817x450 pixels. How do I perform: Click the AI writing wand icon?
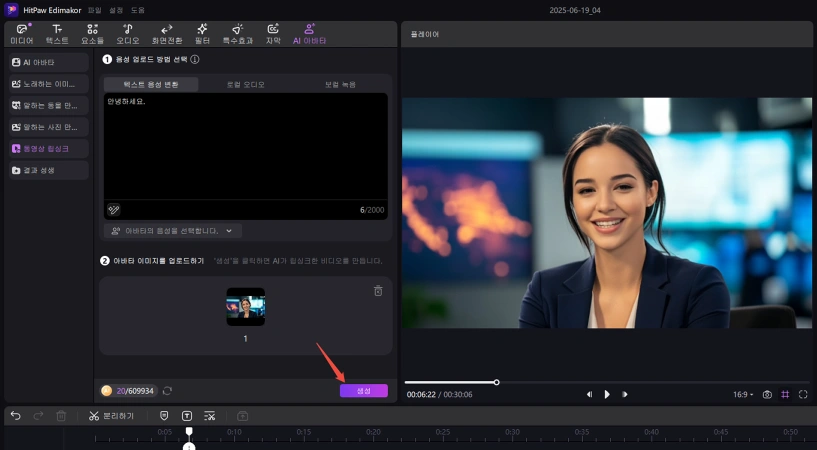(x=114, y=210)
